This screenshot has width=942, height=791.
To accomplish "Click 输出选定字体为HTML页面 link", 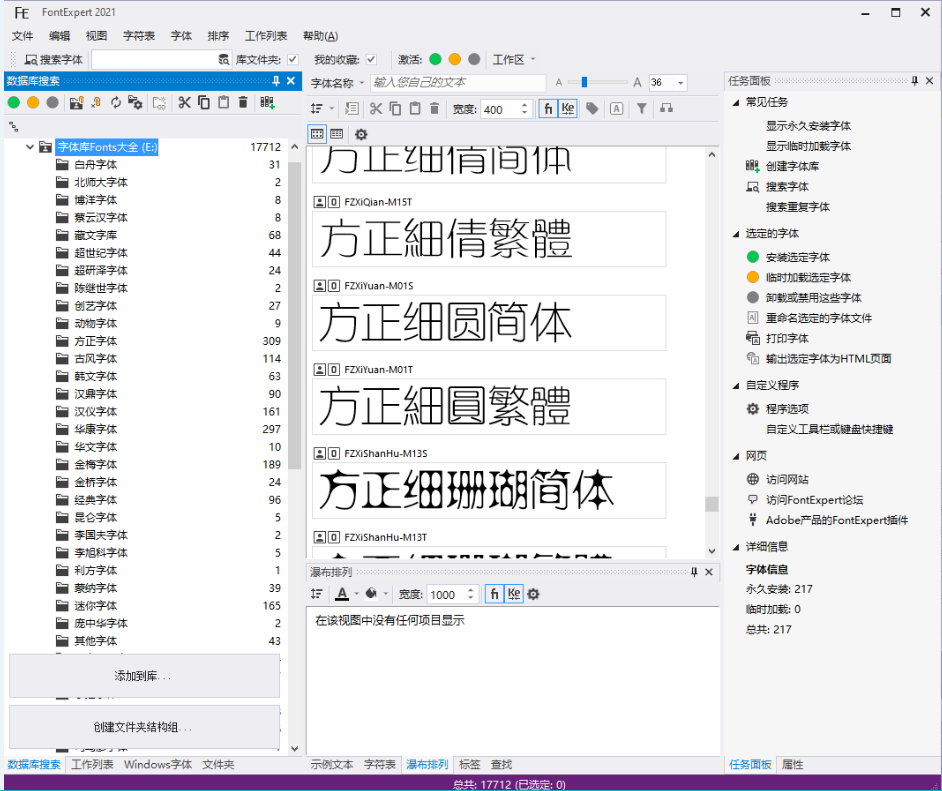I will (x=828, y=359).
